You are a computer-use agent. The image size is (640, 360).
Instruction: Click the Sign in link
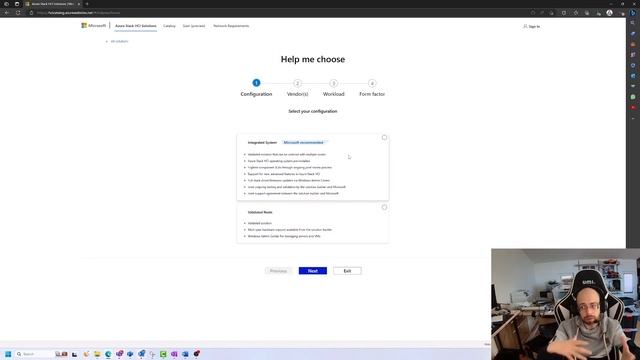(x=531, y=26)
